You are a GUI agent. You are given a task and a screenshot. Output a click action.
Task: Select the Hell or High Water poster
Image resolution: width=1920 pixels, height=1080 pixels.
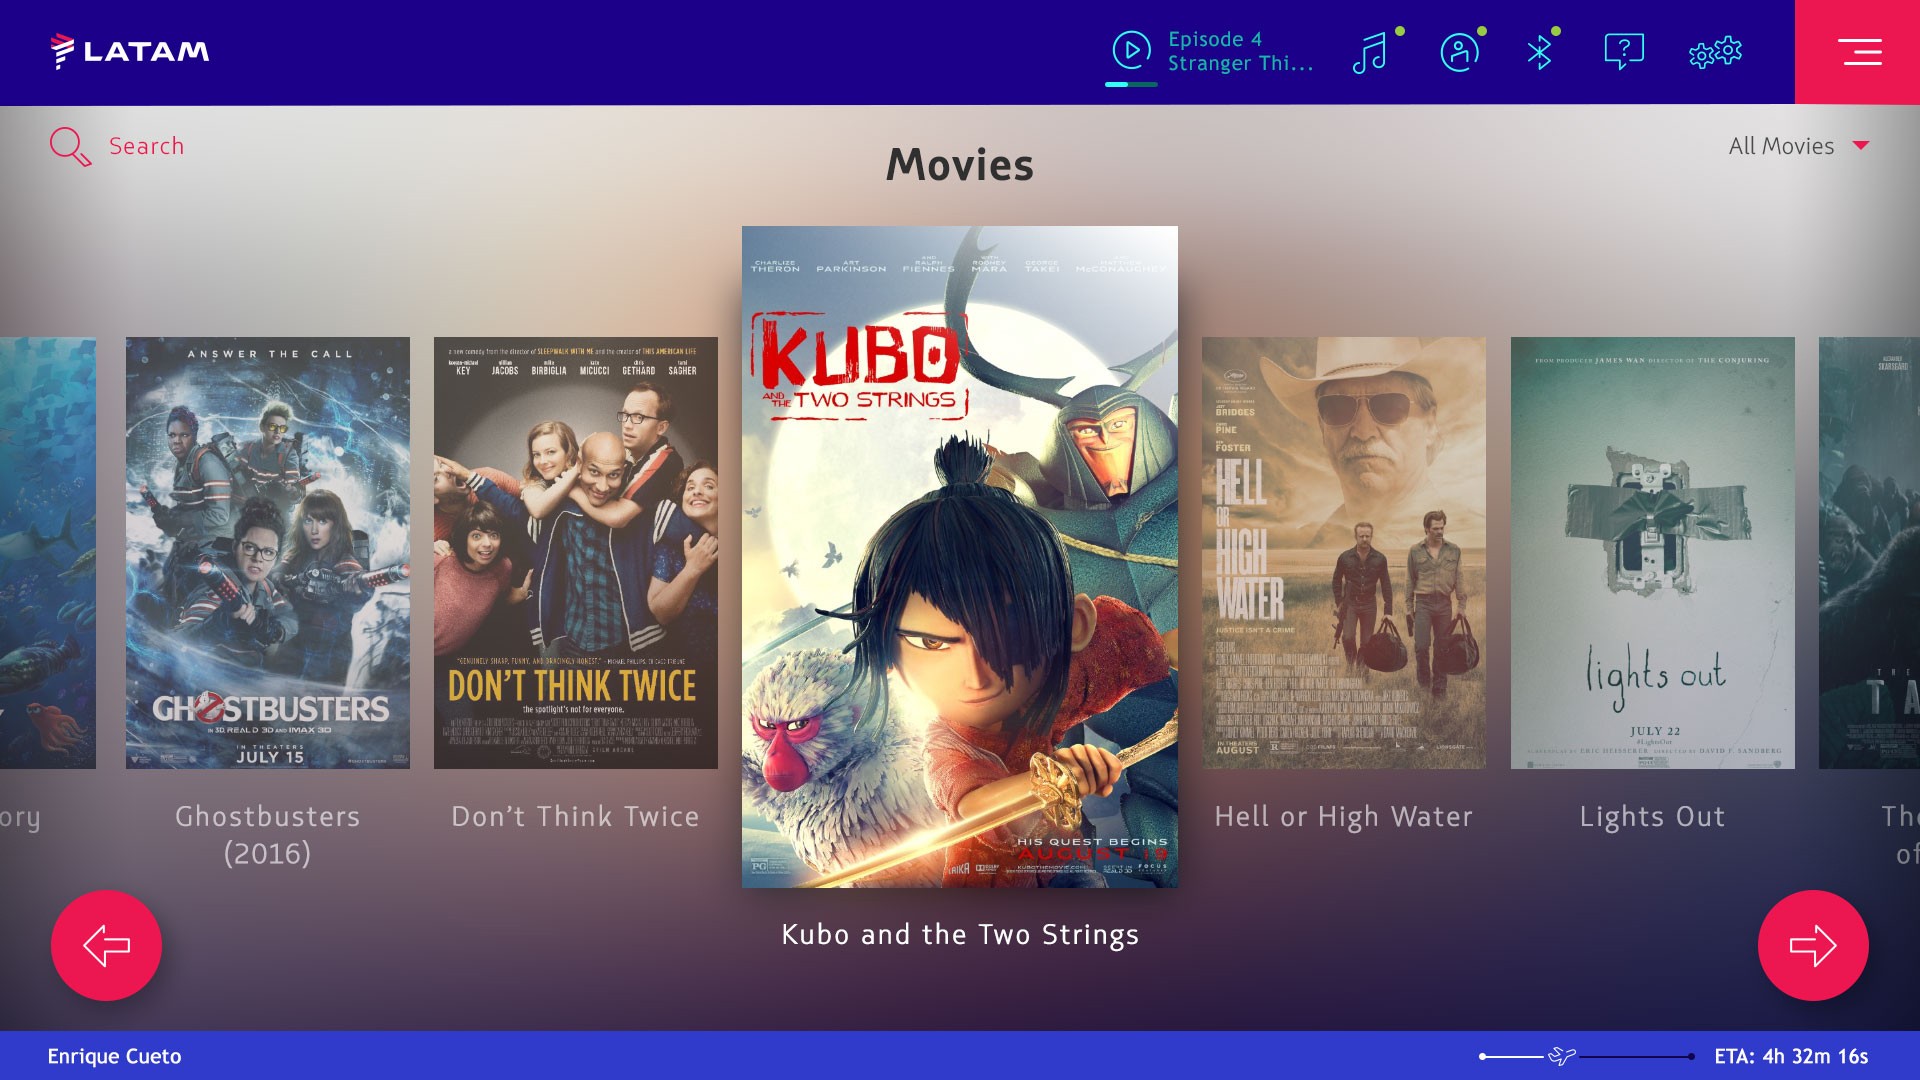(1343, 552)
